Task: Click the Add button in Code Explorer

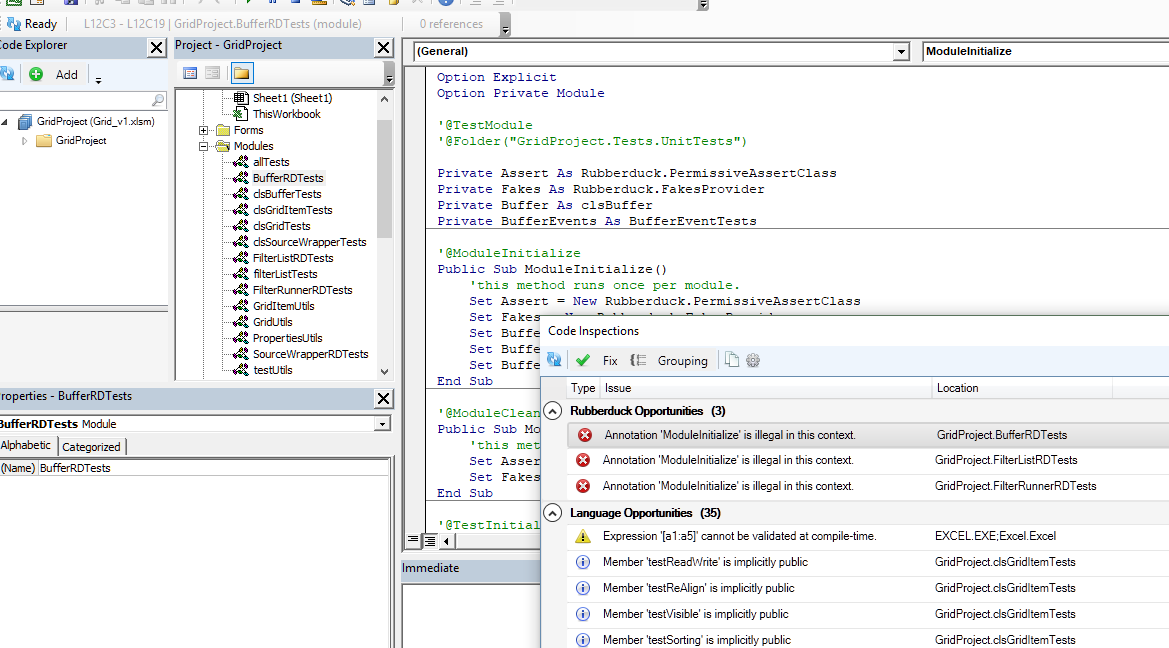Action: [55, 74]
